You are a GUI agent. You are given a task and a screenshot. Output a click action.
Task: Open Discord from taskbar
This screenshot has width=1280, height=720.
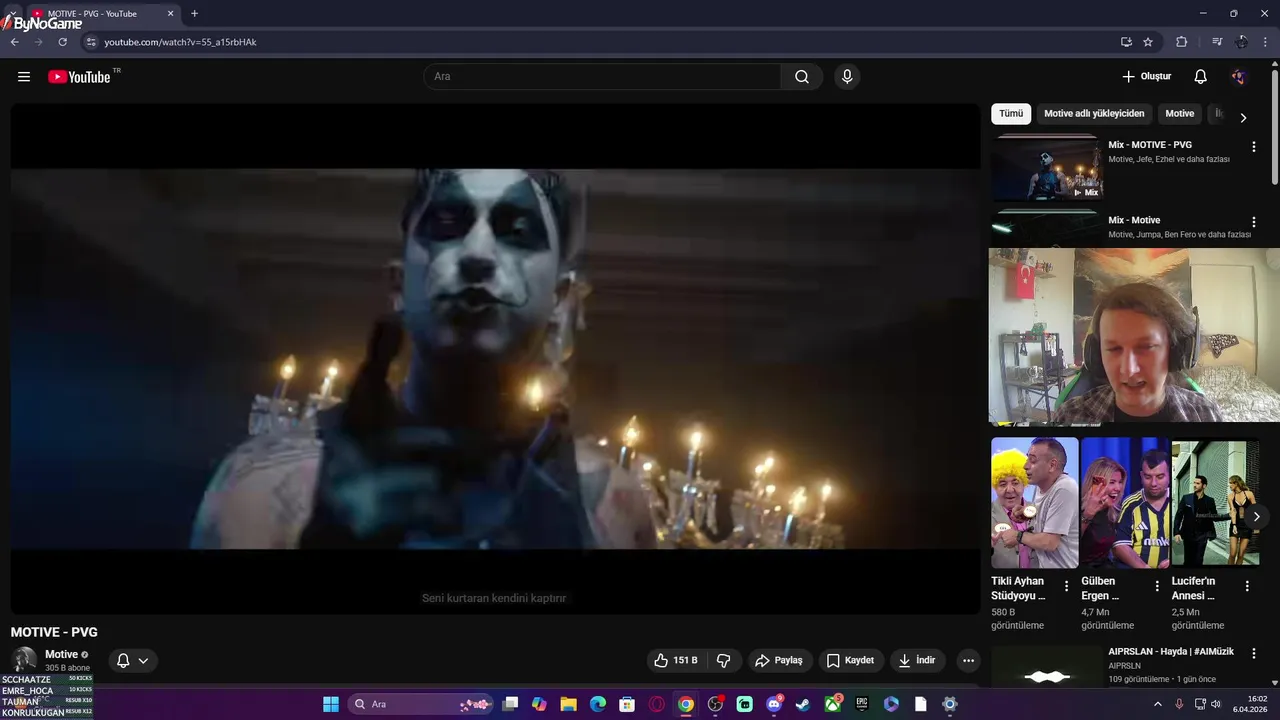point(774,704)
